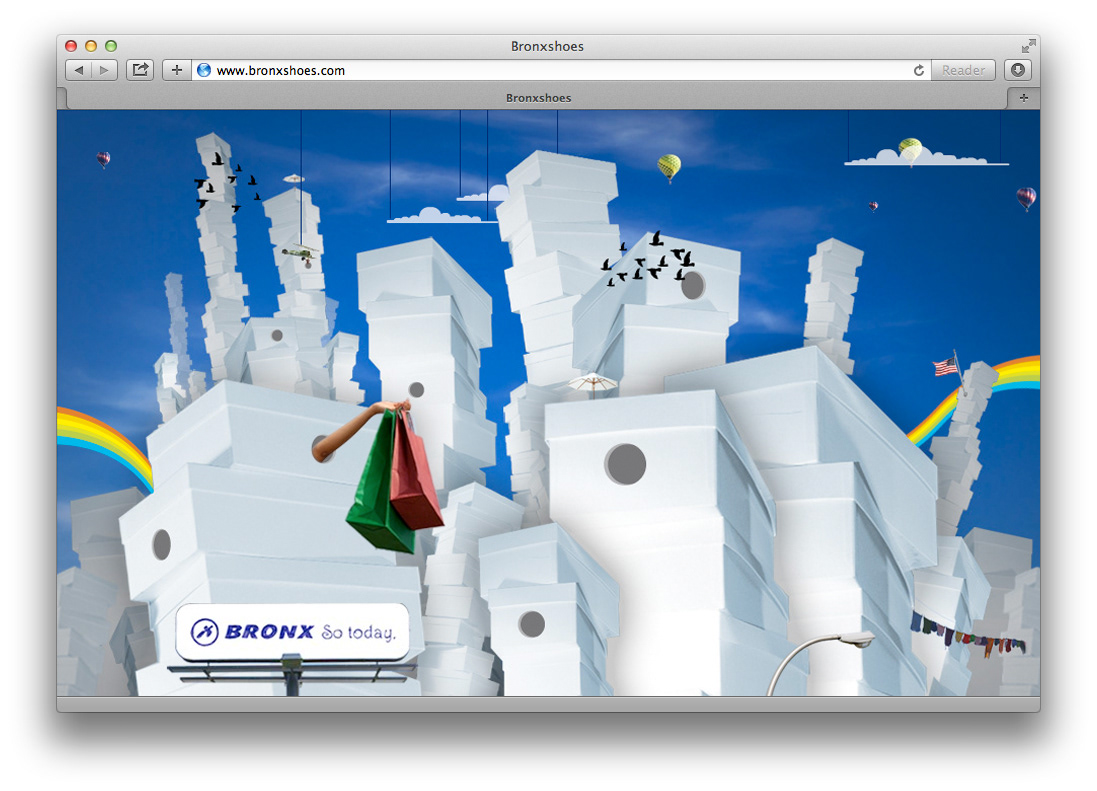Zoom the window with the green button
Screen dimensions: 1097x791
[111, 46]
